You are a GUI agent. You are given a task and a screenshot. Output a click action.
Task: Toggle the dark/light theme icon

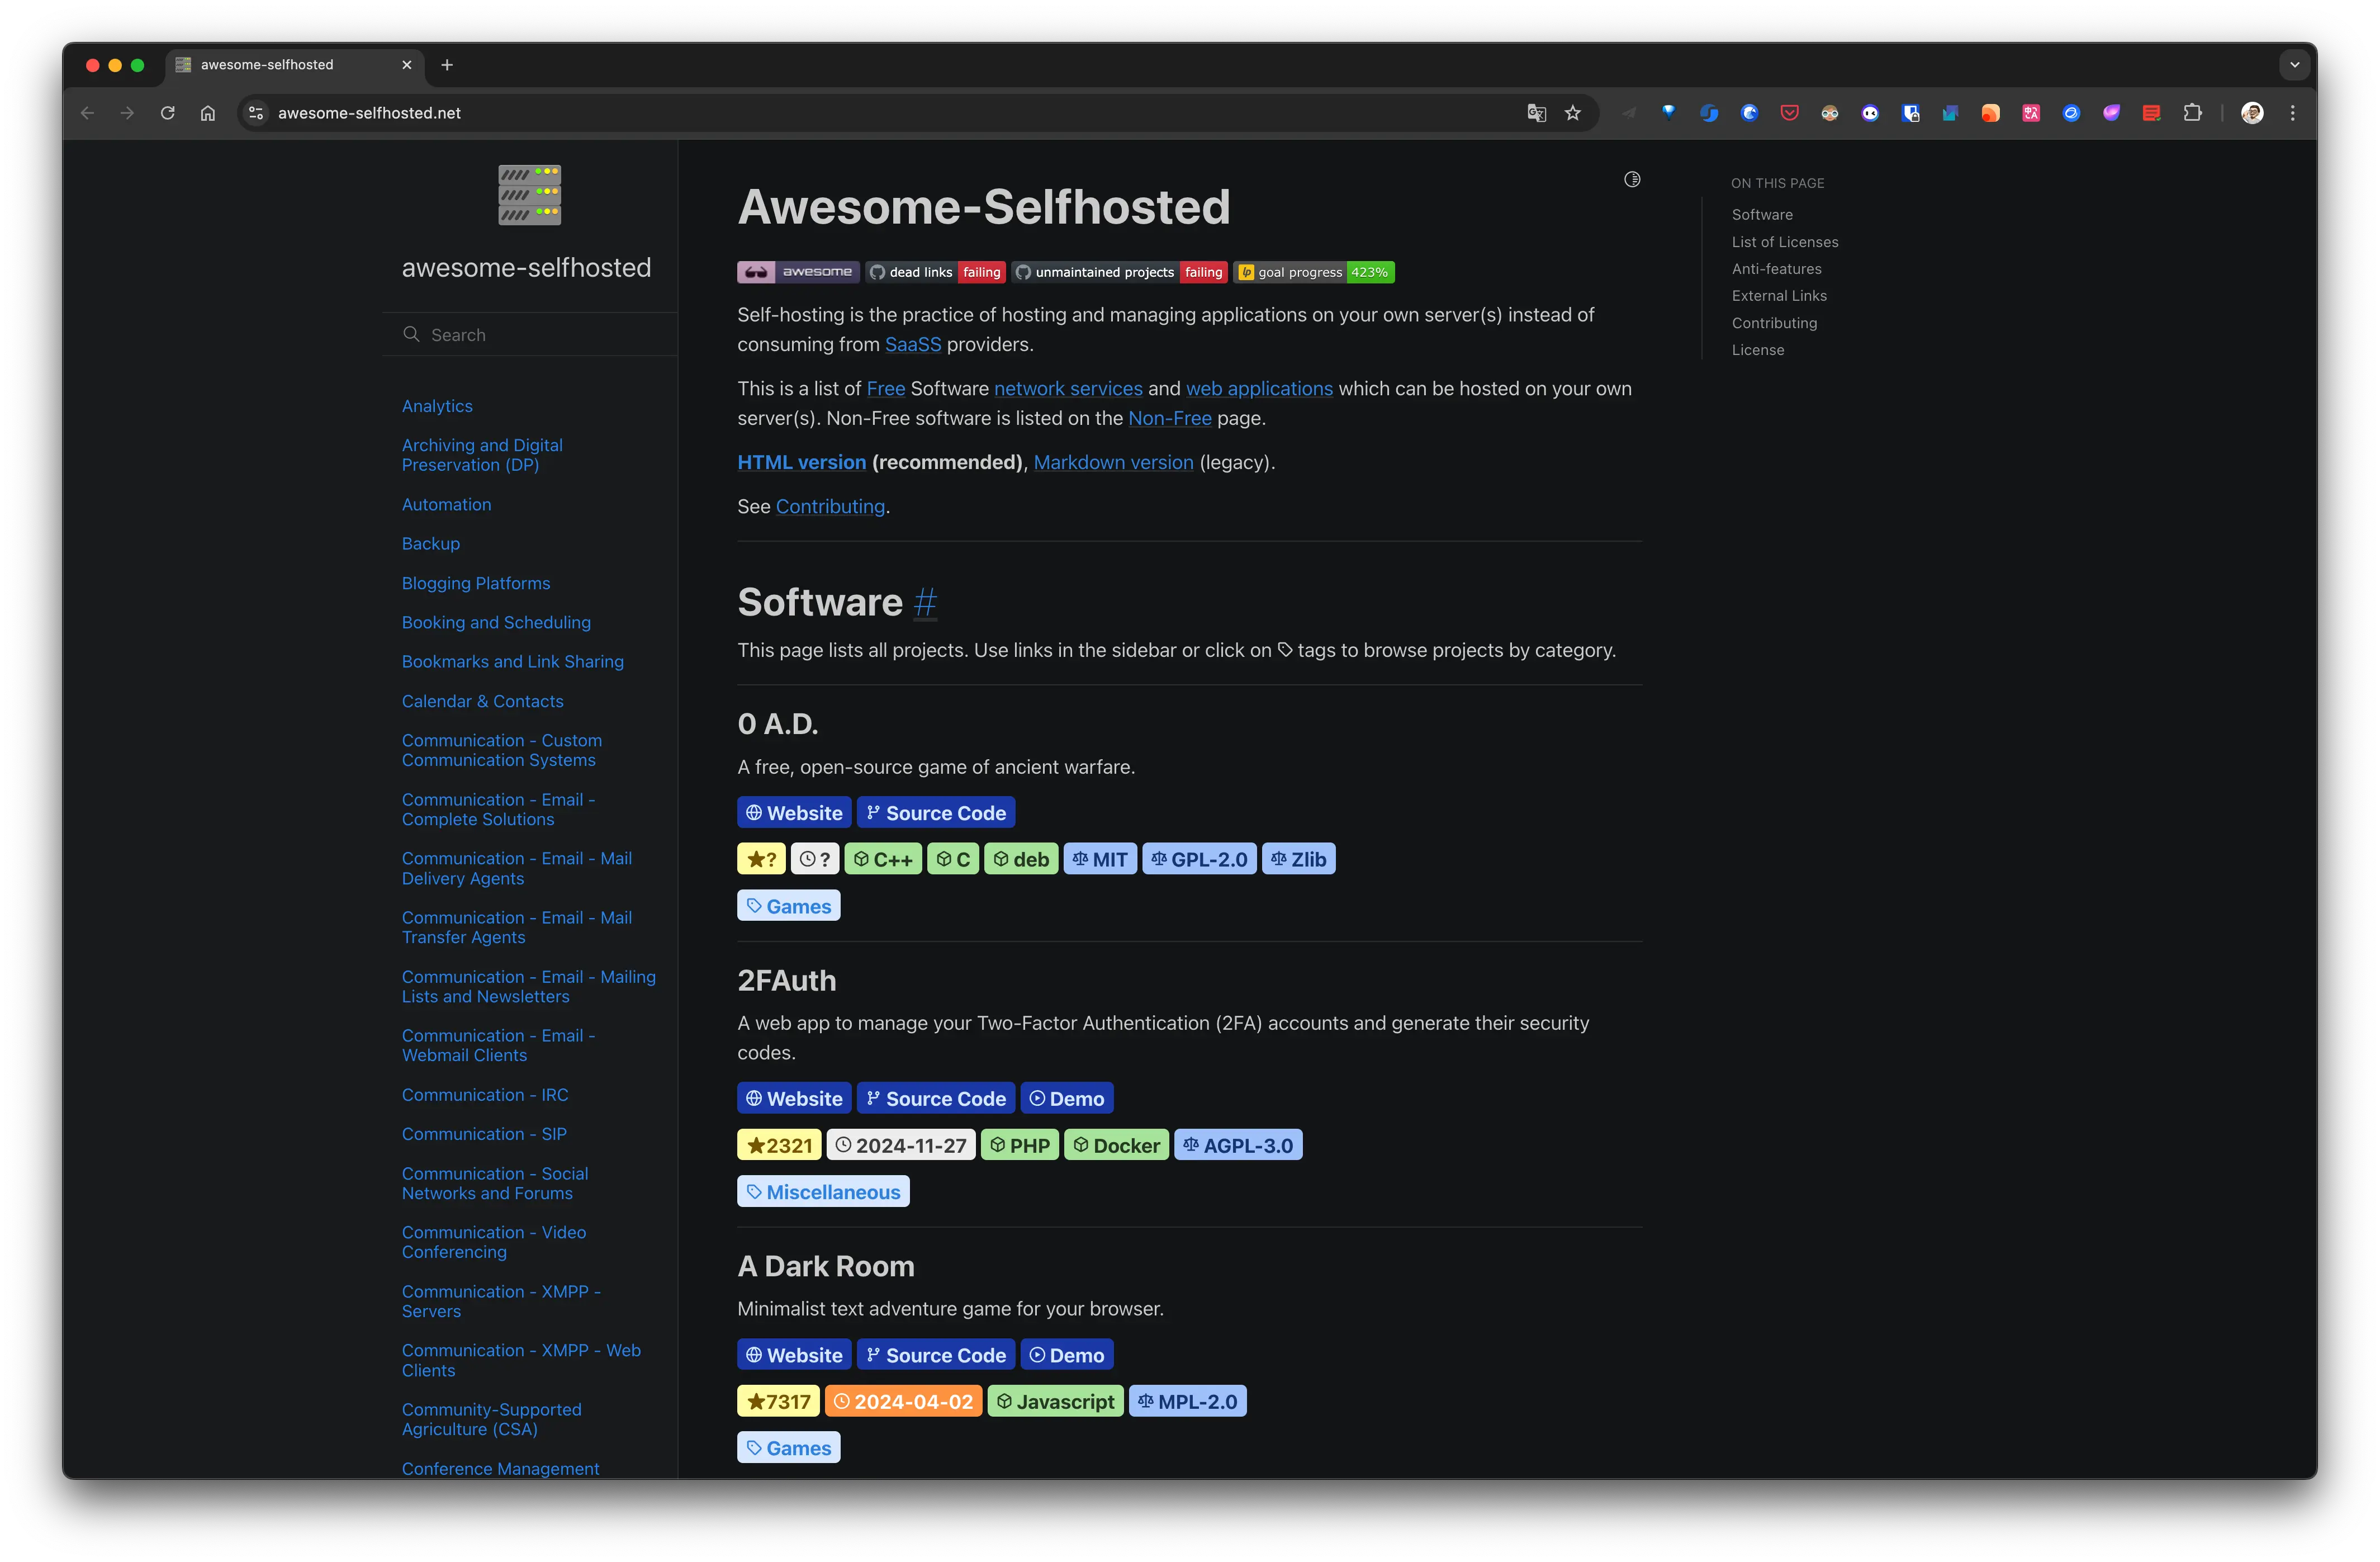pos(1632,180)
